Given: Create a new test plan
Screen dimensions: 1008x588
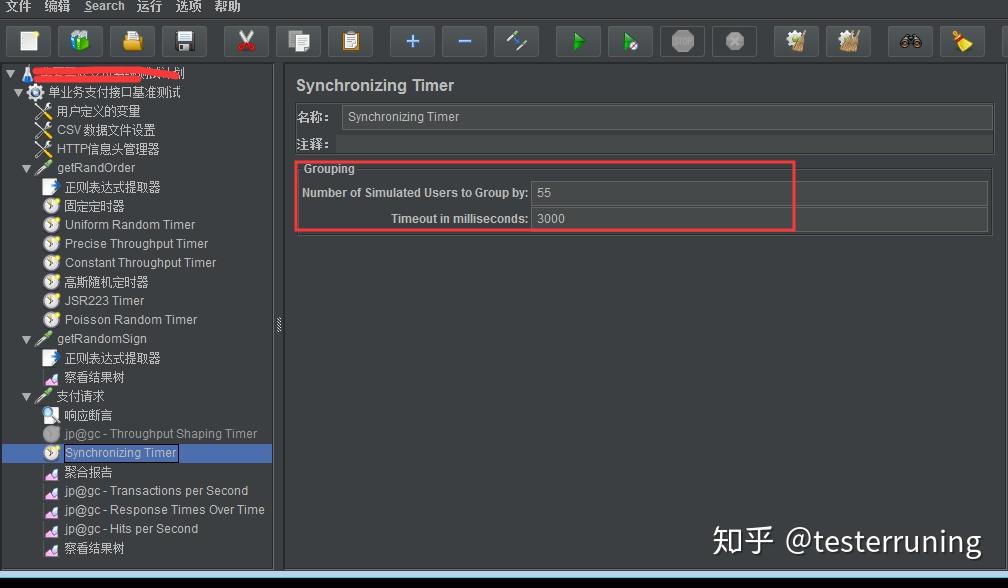Looking at the screenshot, I should 28,41.
